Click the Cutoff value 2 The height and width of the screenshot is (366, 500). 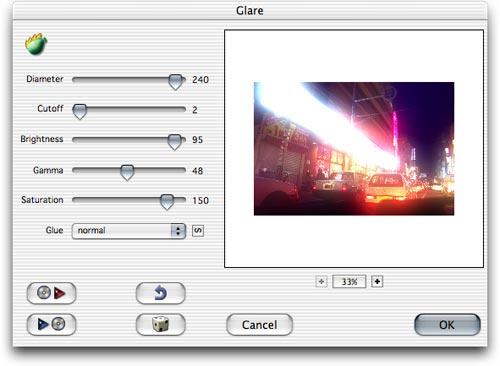[195, 110]
